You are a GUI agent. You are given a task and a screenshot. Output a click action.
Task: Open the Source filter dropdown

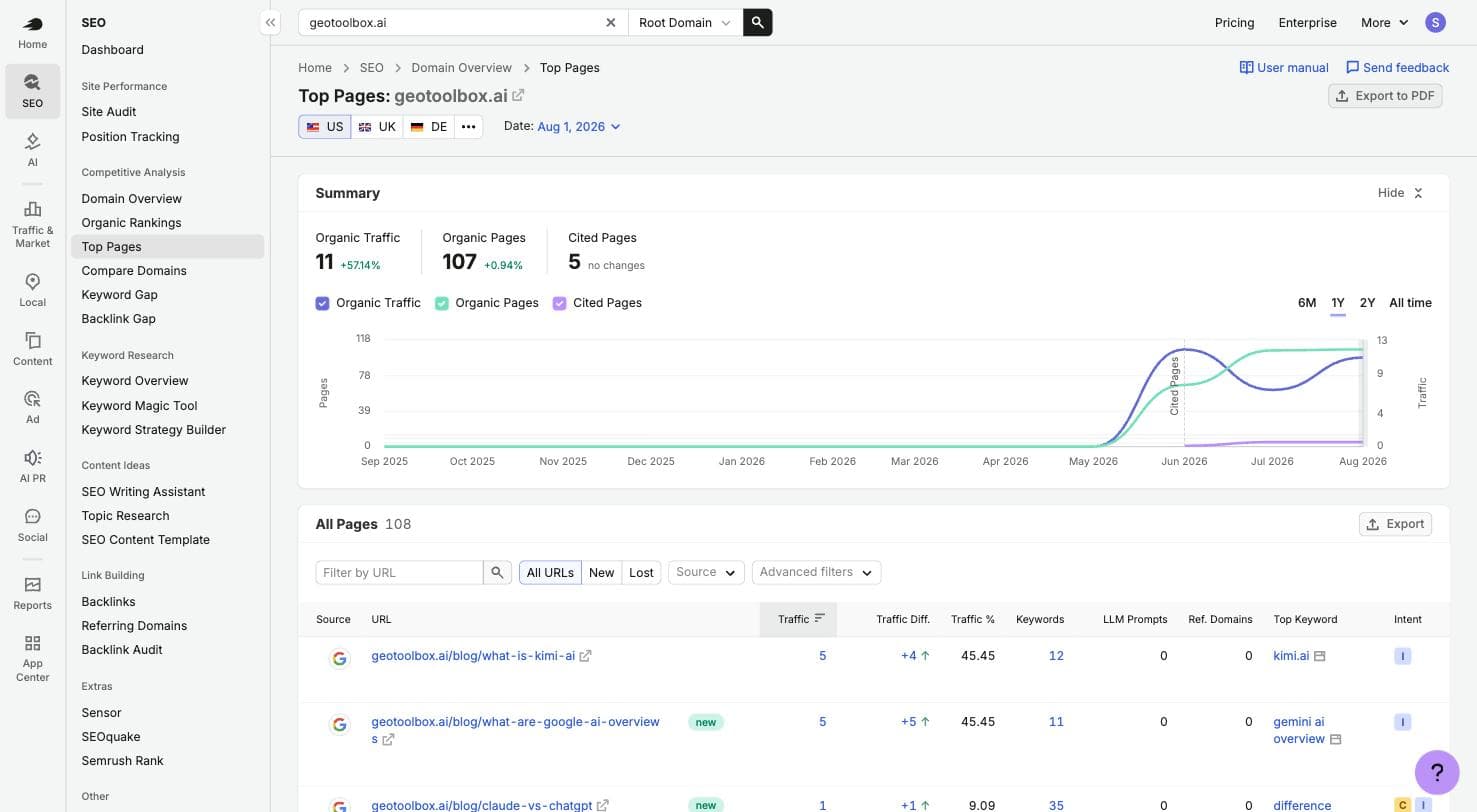click(x=706, y=572)
